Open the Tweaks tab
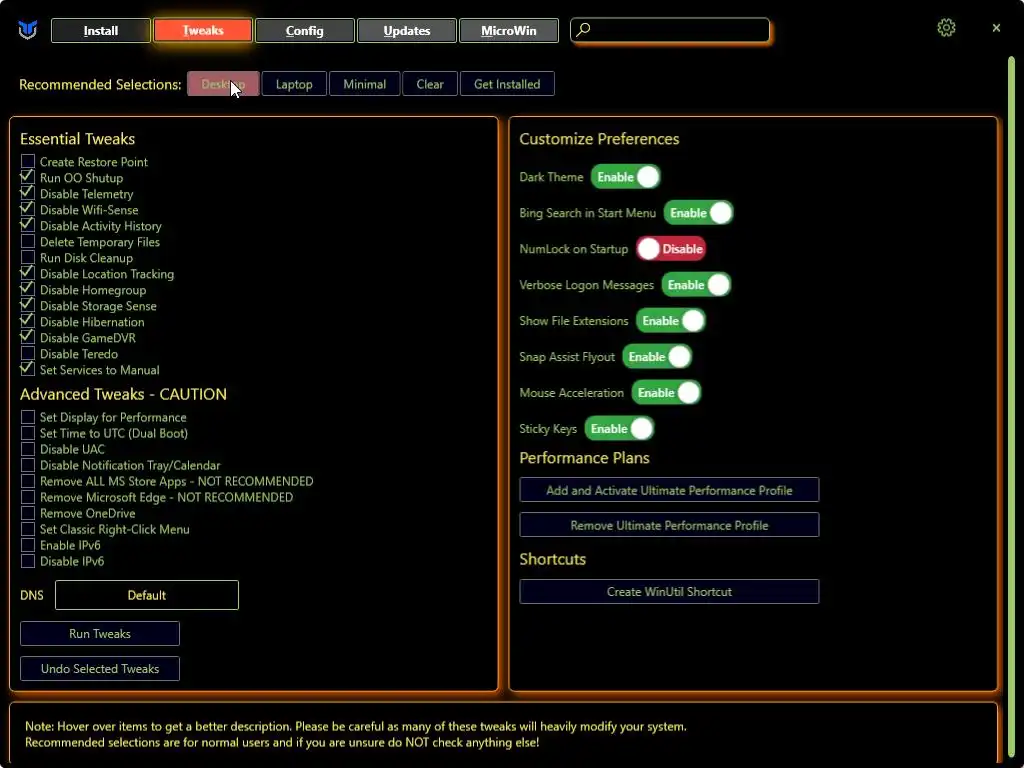The image size is (1024, 768). coord(202,31)
